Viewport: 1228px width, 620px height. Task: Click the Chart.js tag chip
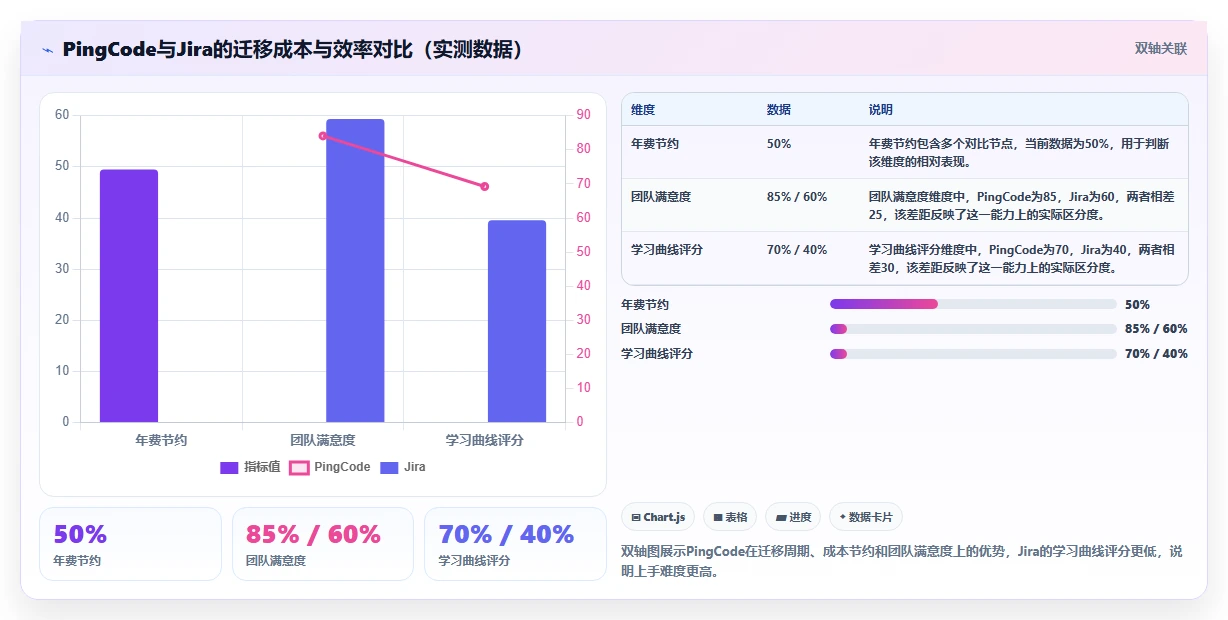pos(658,517)
